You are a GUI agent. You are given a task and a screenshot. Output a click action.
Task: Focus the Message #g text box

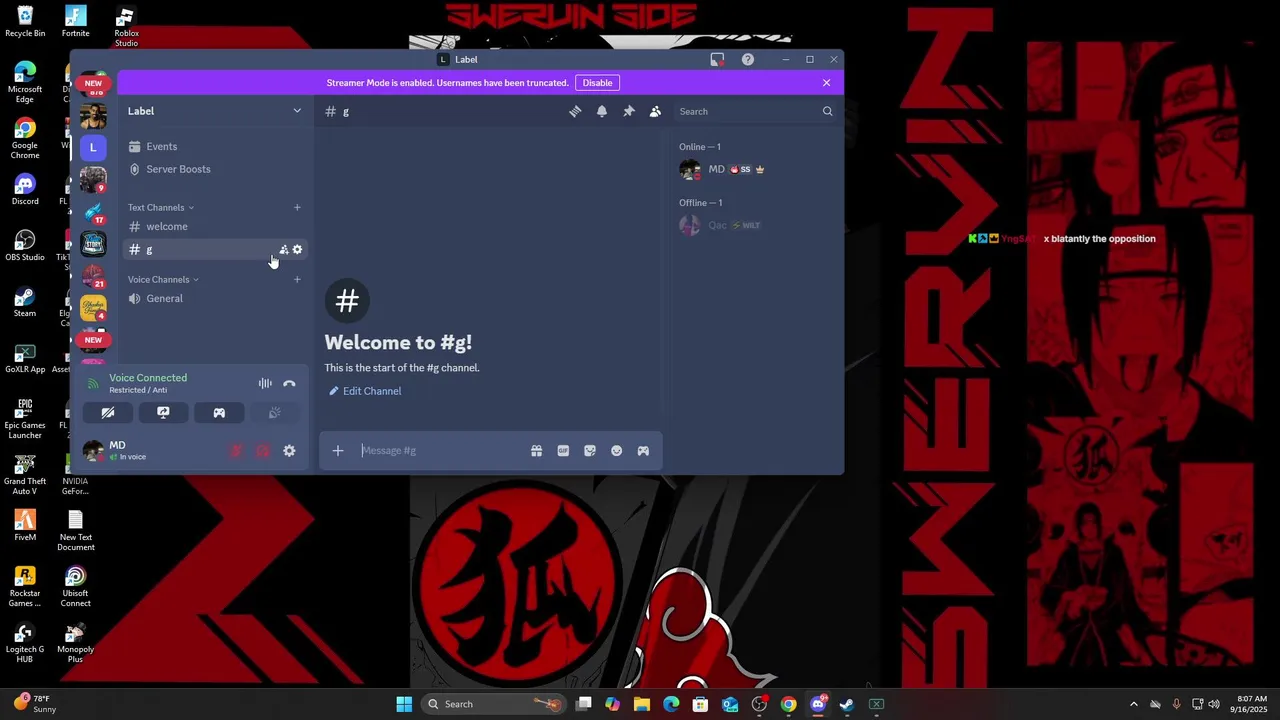coord(440,451)
